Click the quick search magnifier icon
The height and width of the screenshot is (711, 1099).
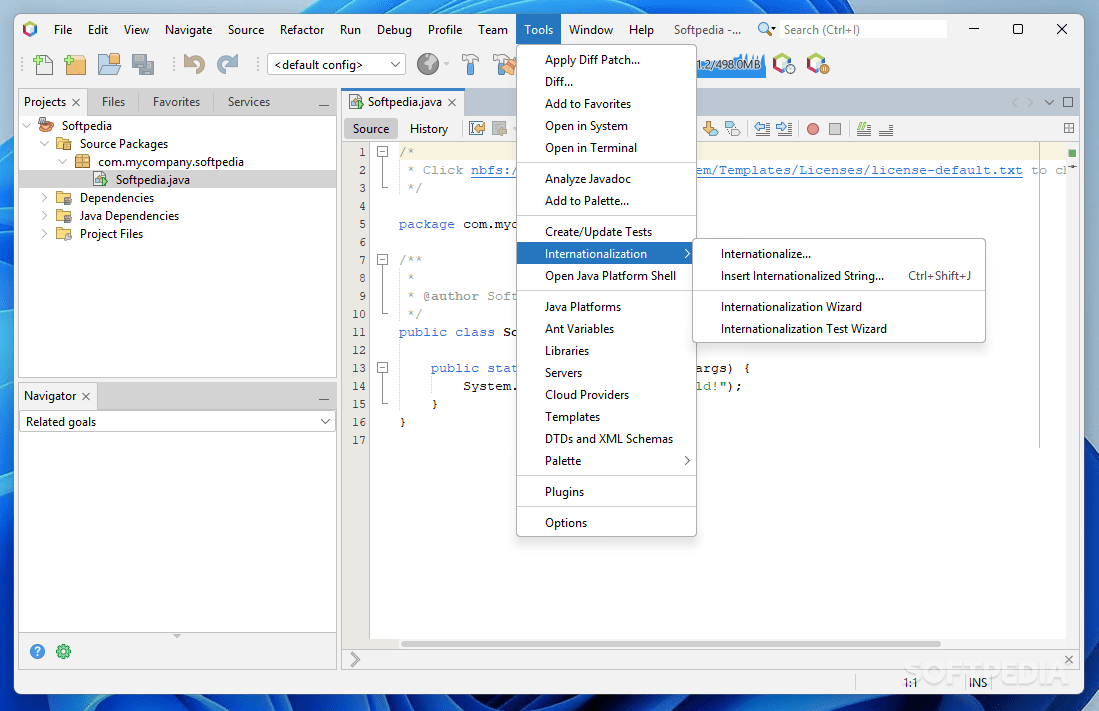point(766,29)
